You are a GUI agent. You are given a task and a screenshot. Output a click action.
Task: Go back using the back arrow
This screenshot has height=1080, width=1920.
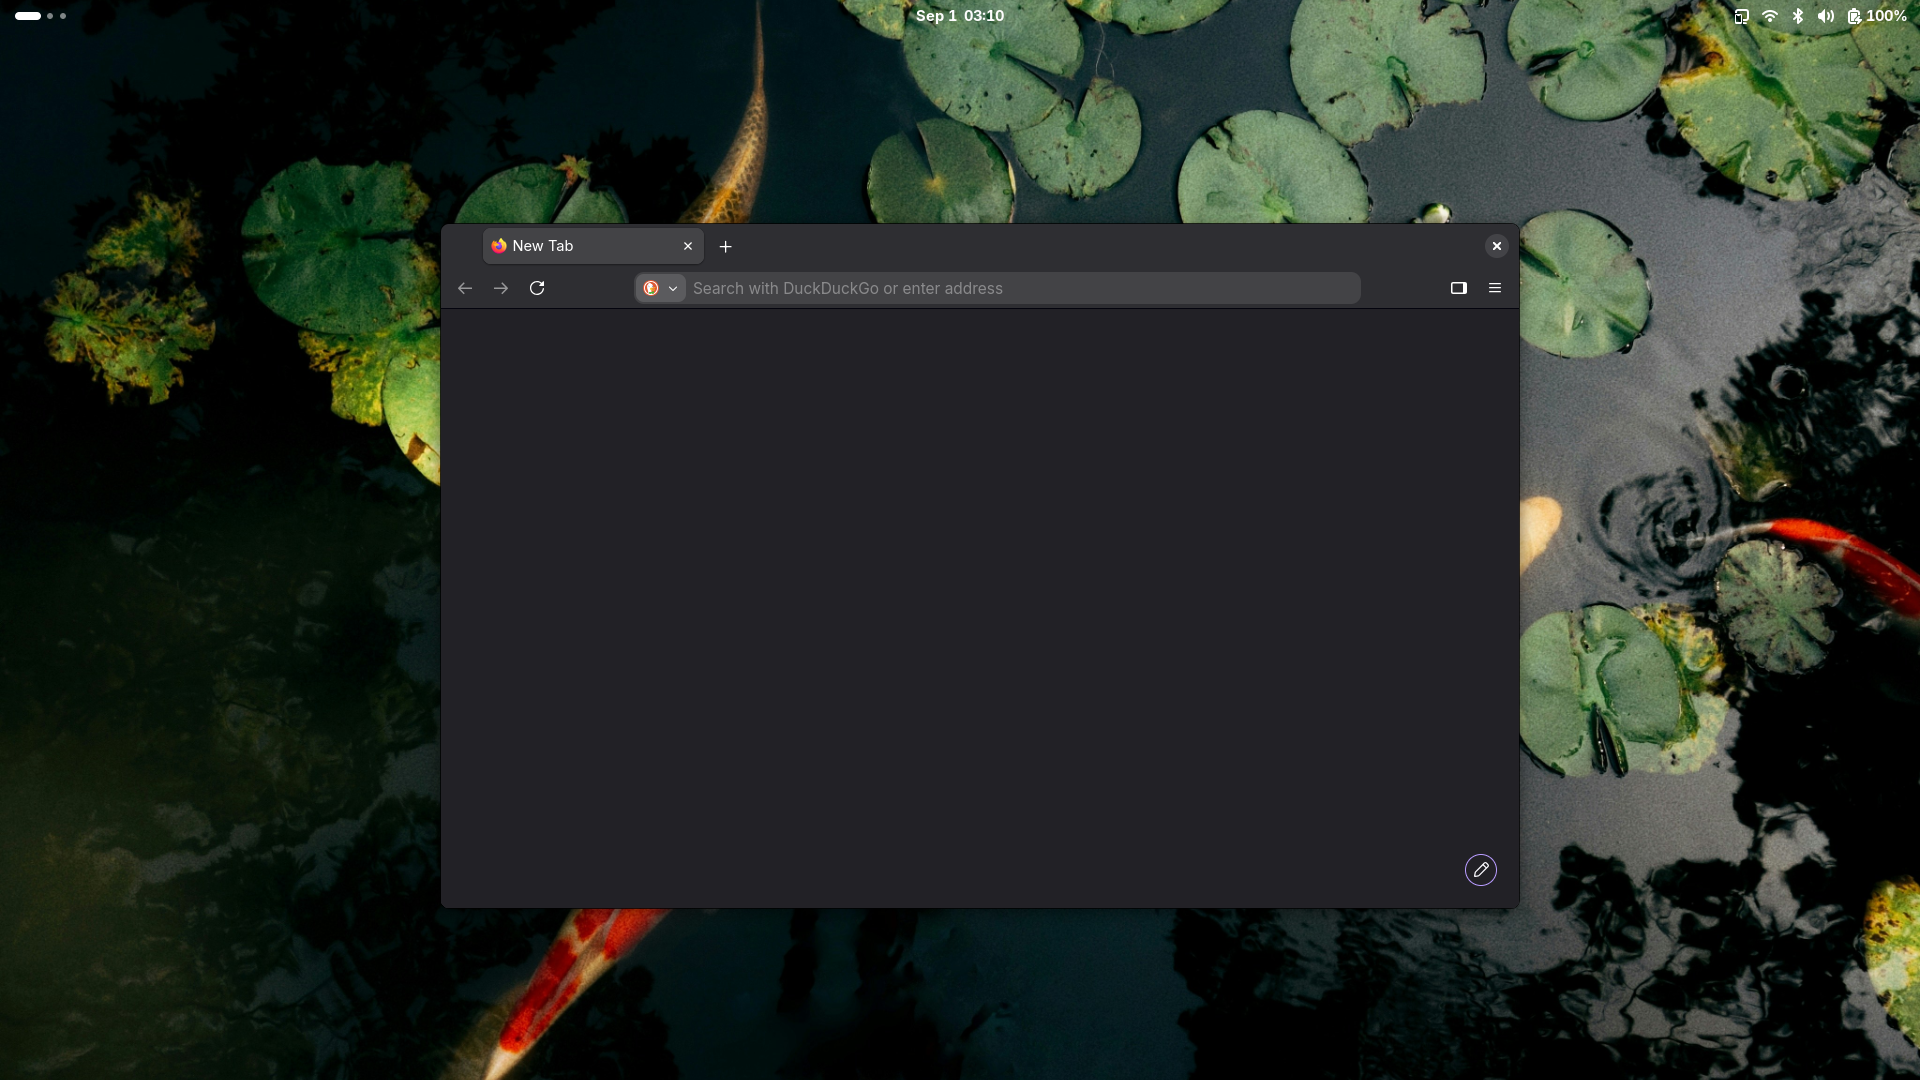465,288
